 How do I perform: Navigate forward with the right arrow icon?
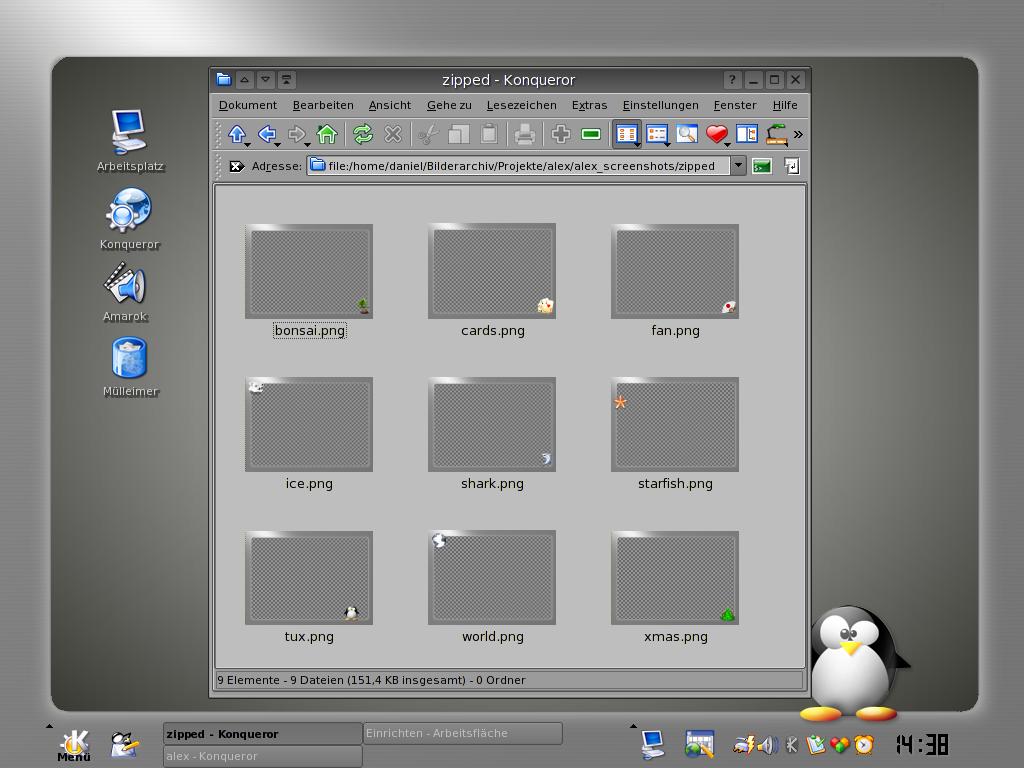296,134
